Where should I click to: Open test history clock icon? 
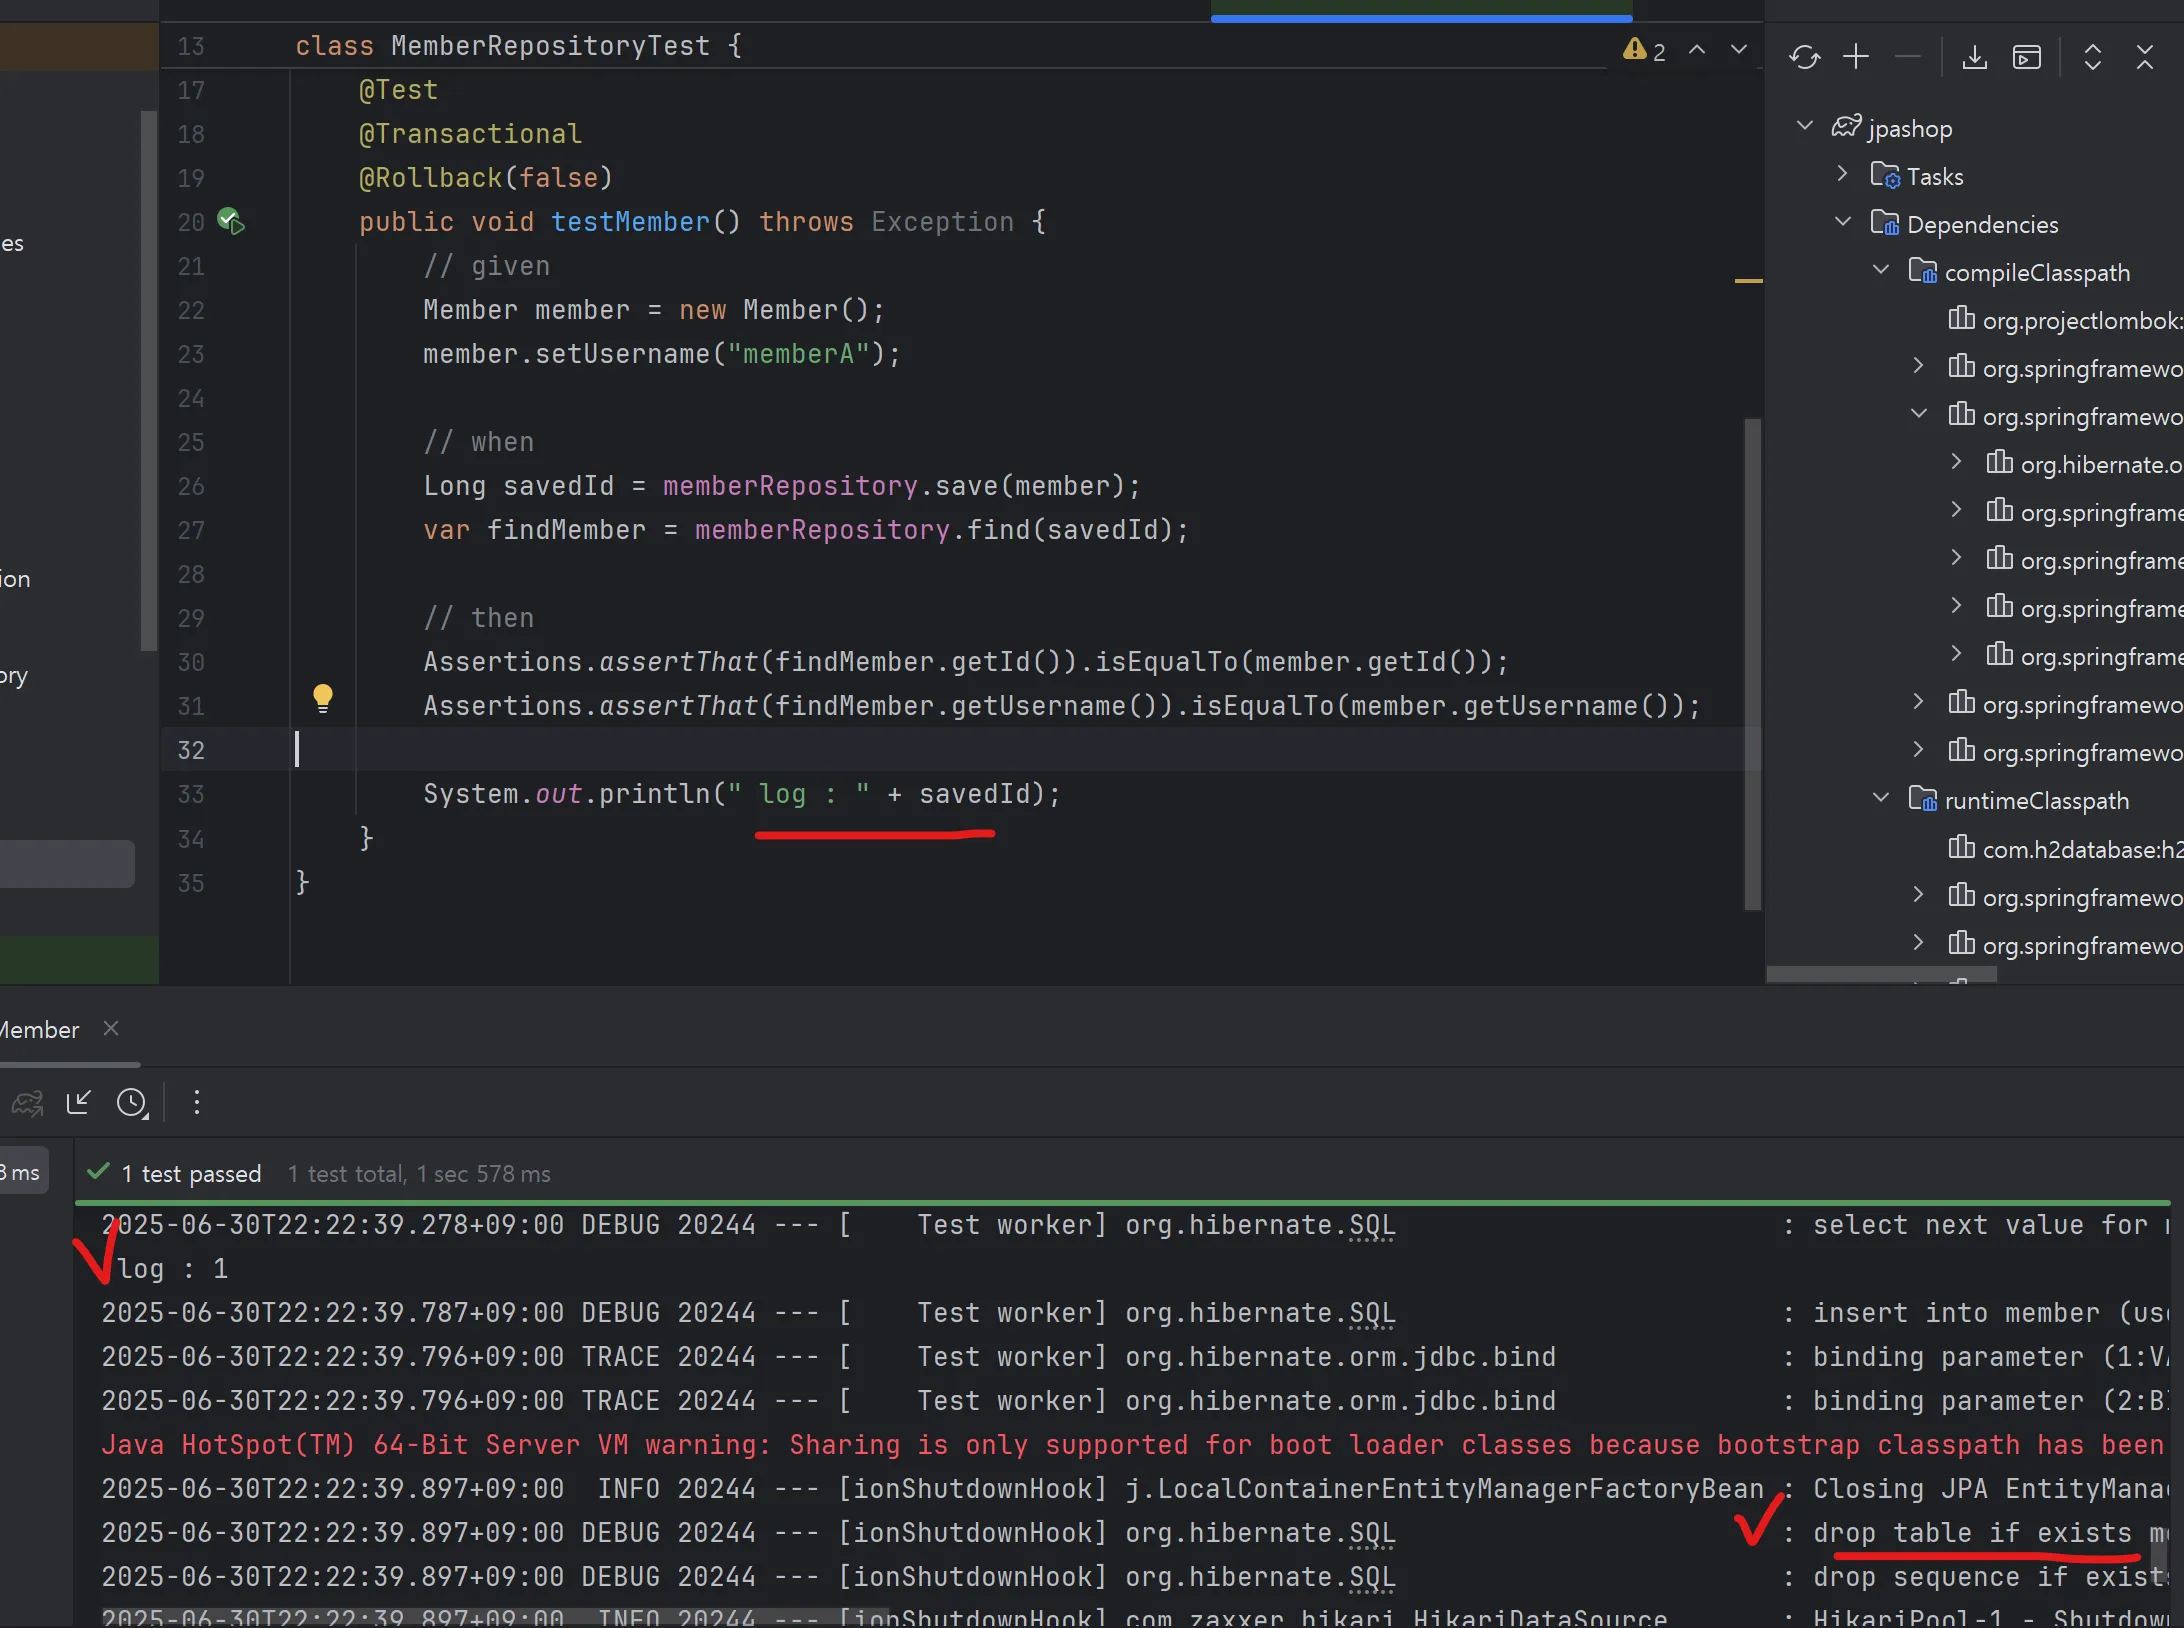coord(132,1103)
